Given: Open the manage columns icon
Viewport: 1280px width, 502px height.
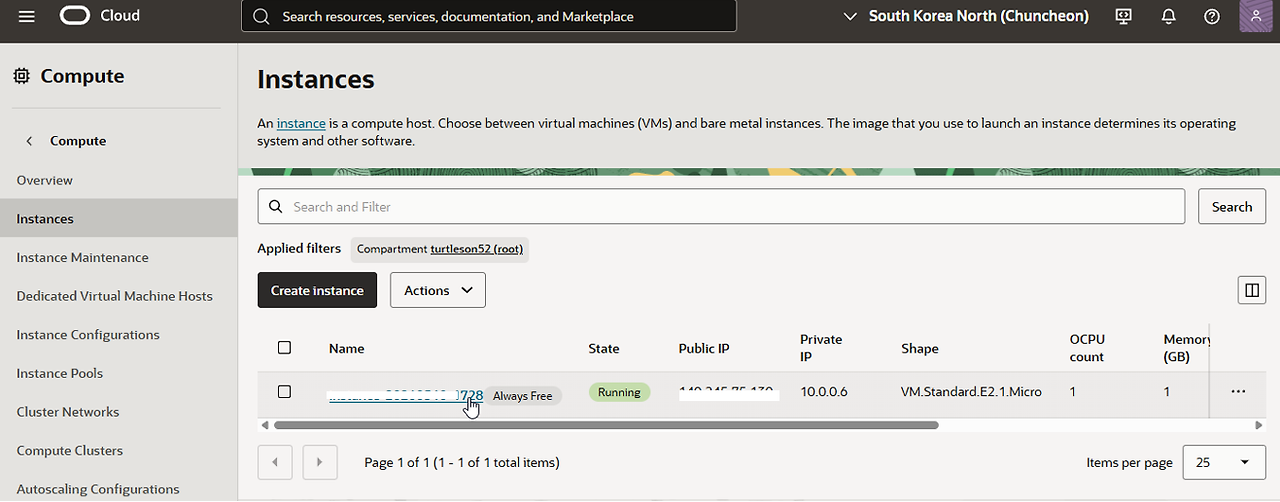Looking at the screenshot, I should [1251, 290].
